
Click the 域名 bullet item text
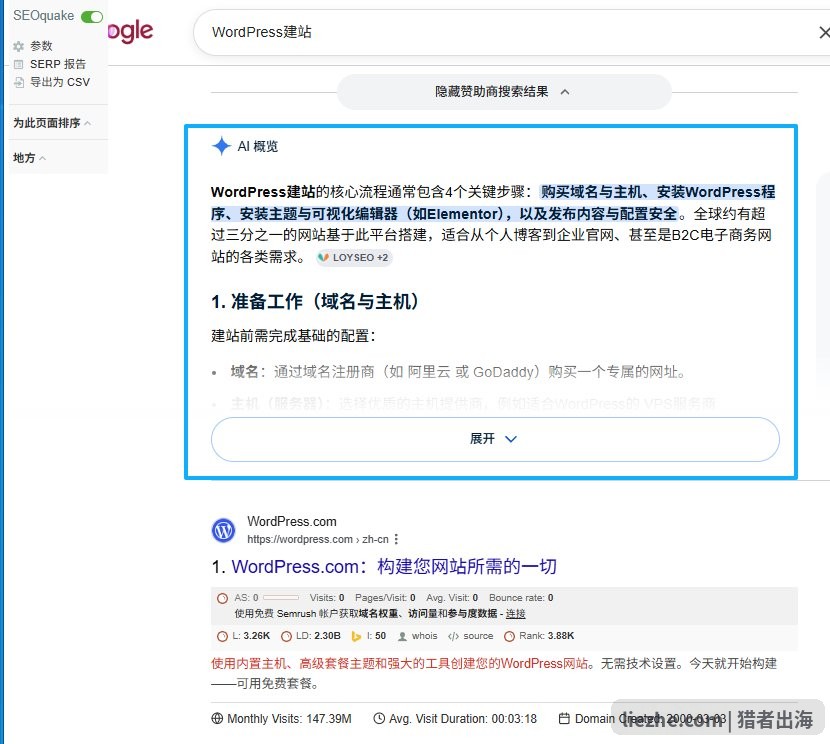coord(458,372)
